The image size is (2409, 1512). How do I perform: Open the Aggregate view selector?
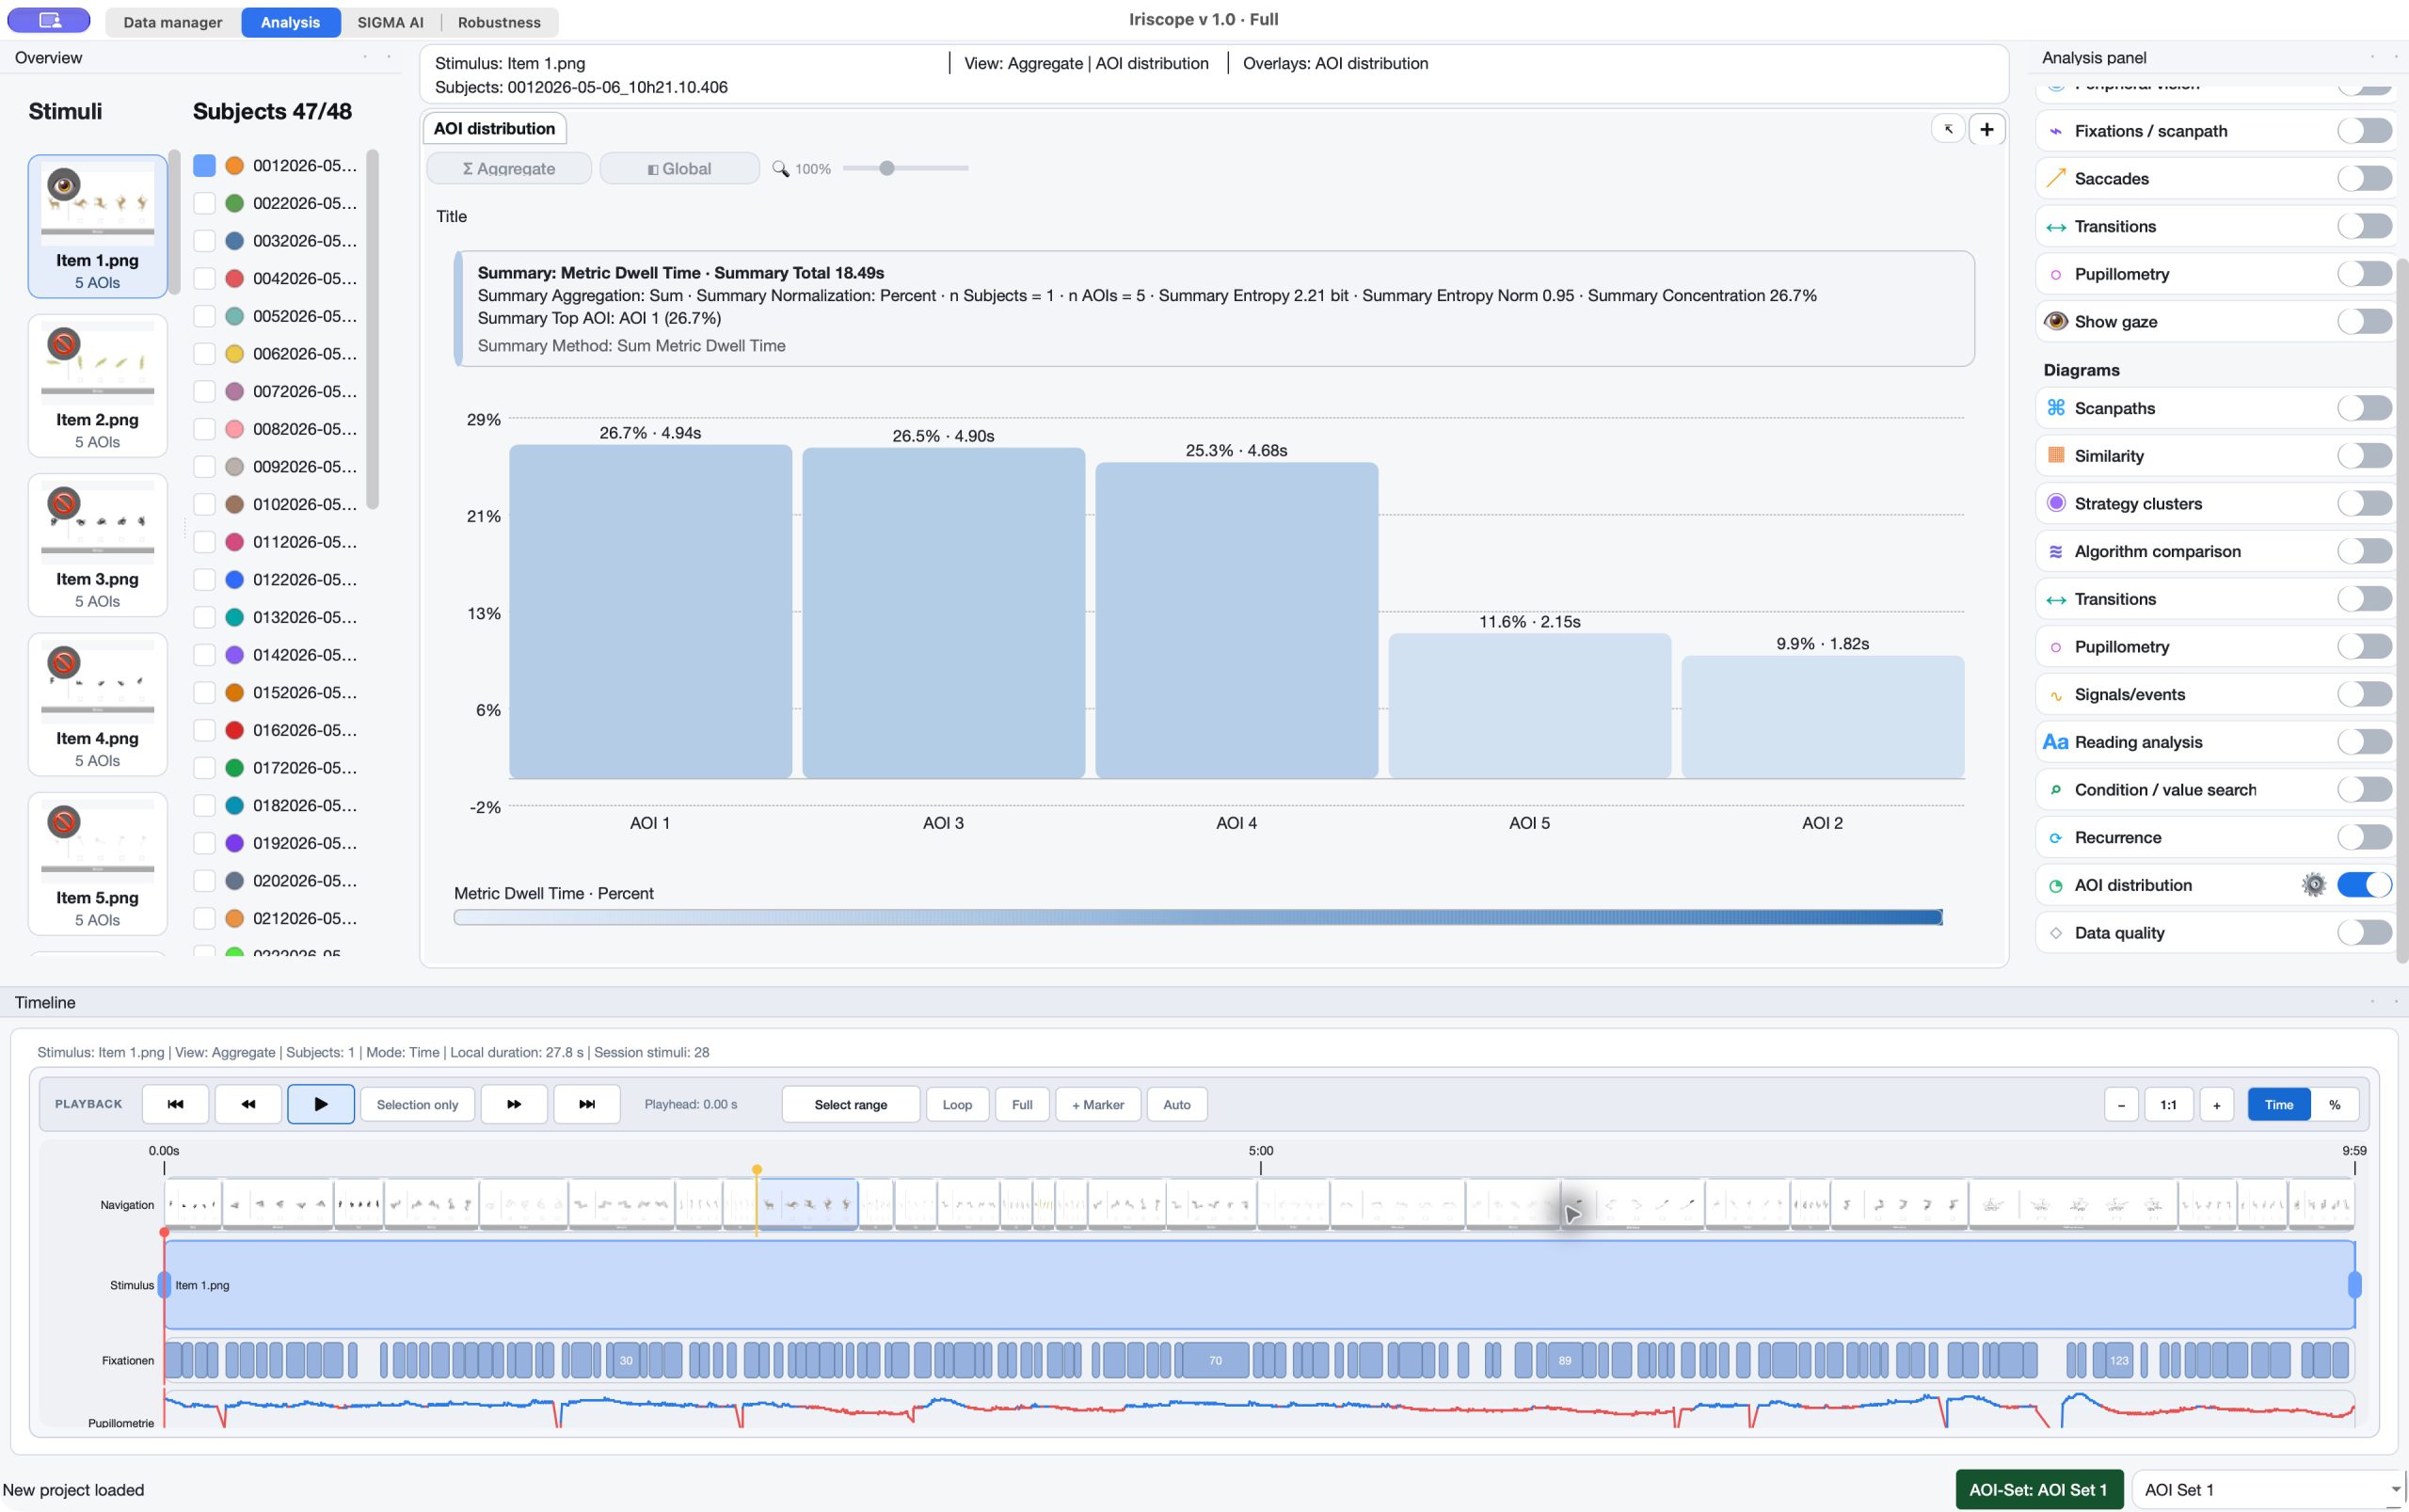[509, 168]
